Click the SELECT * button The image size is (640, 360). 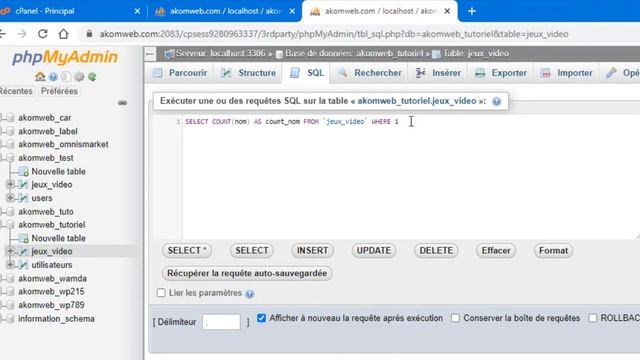click(x=187, y=250)
